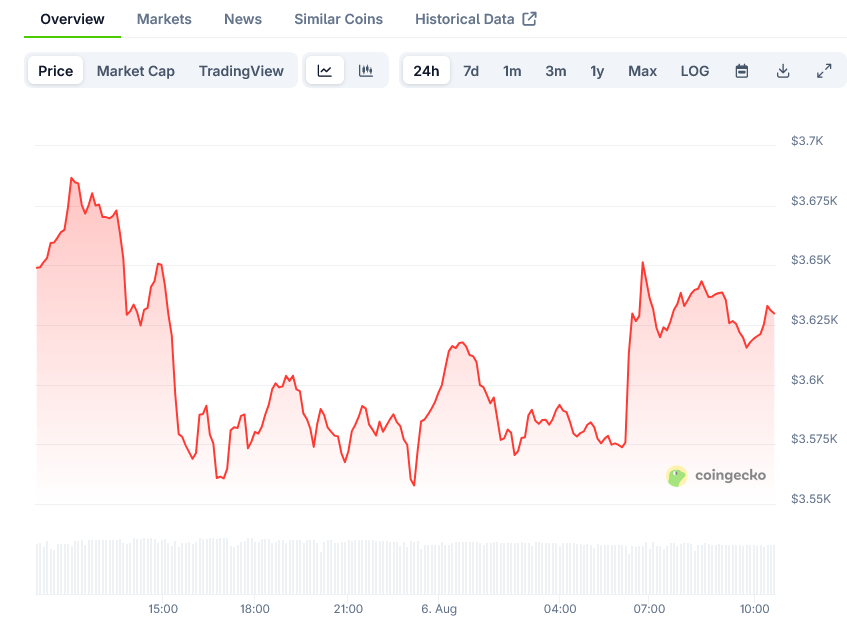
Task: Select the line chart icon
Action: (x=325, y=71)
